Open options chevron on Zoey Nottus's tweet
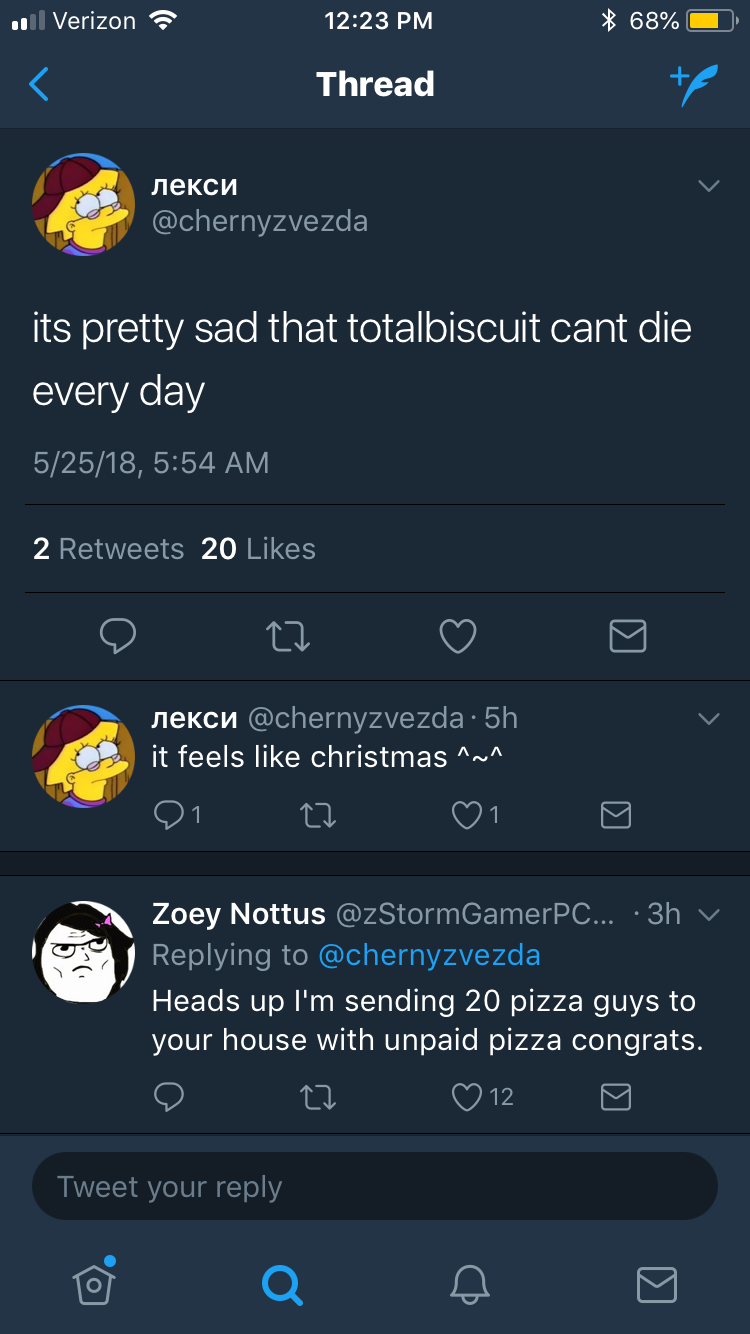 (x=708, y=914)
